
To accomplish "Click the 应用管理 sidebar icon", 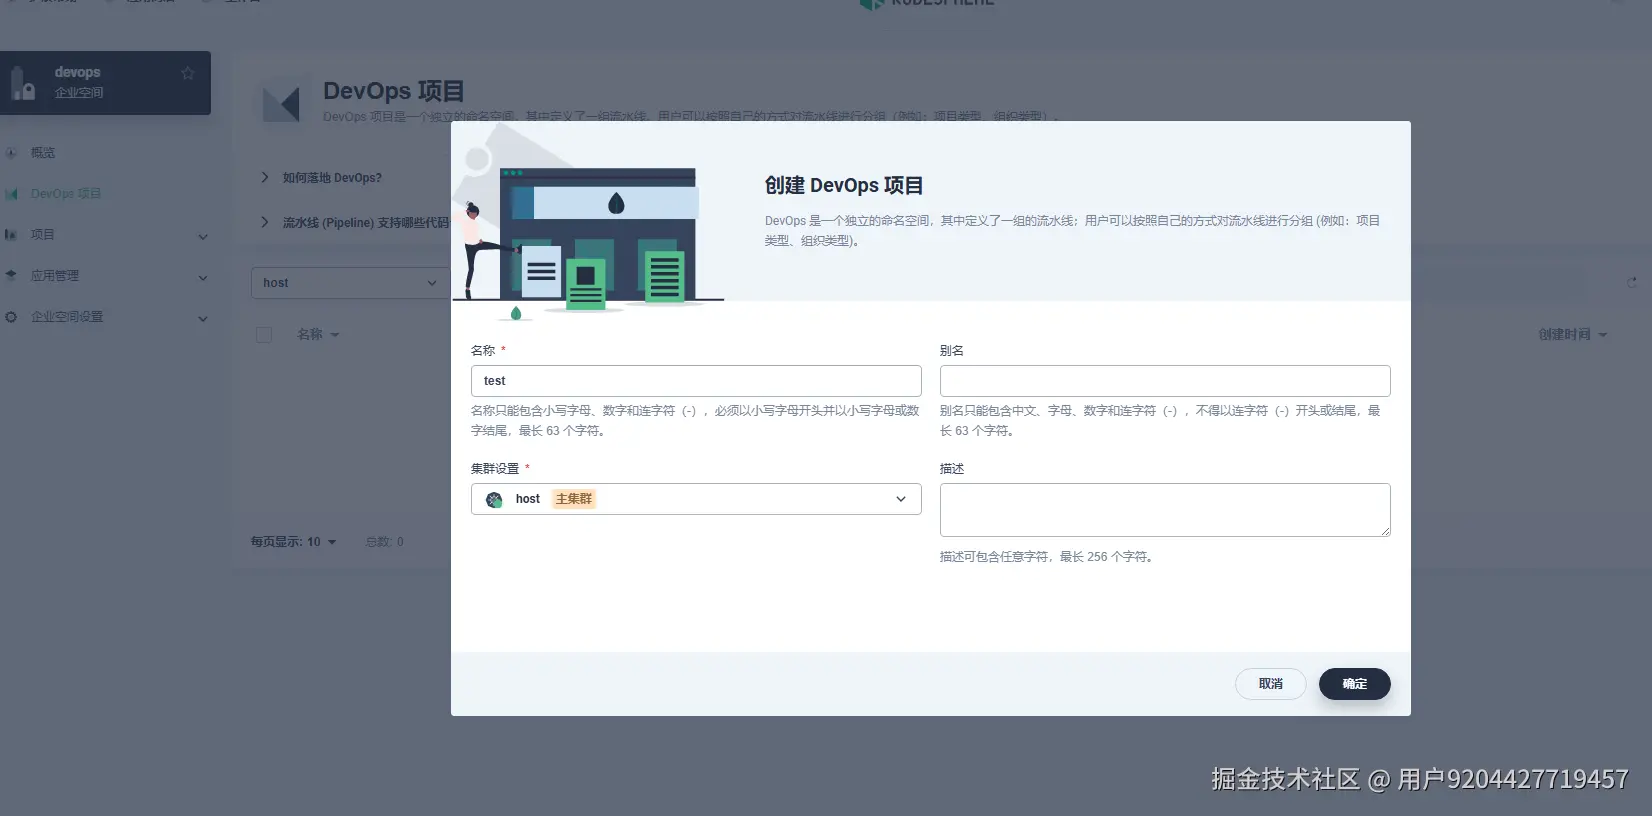I will coord(11,275).
